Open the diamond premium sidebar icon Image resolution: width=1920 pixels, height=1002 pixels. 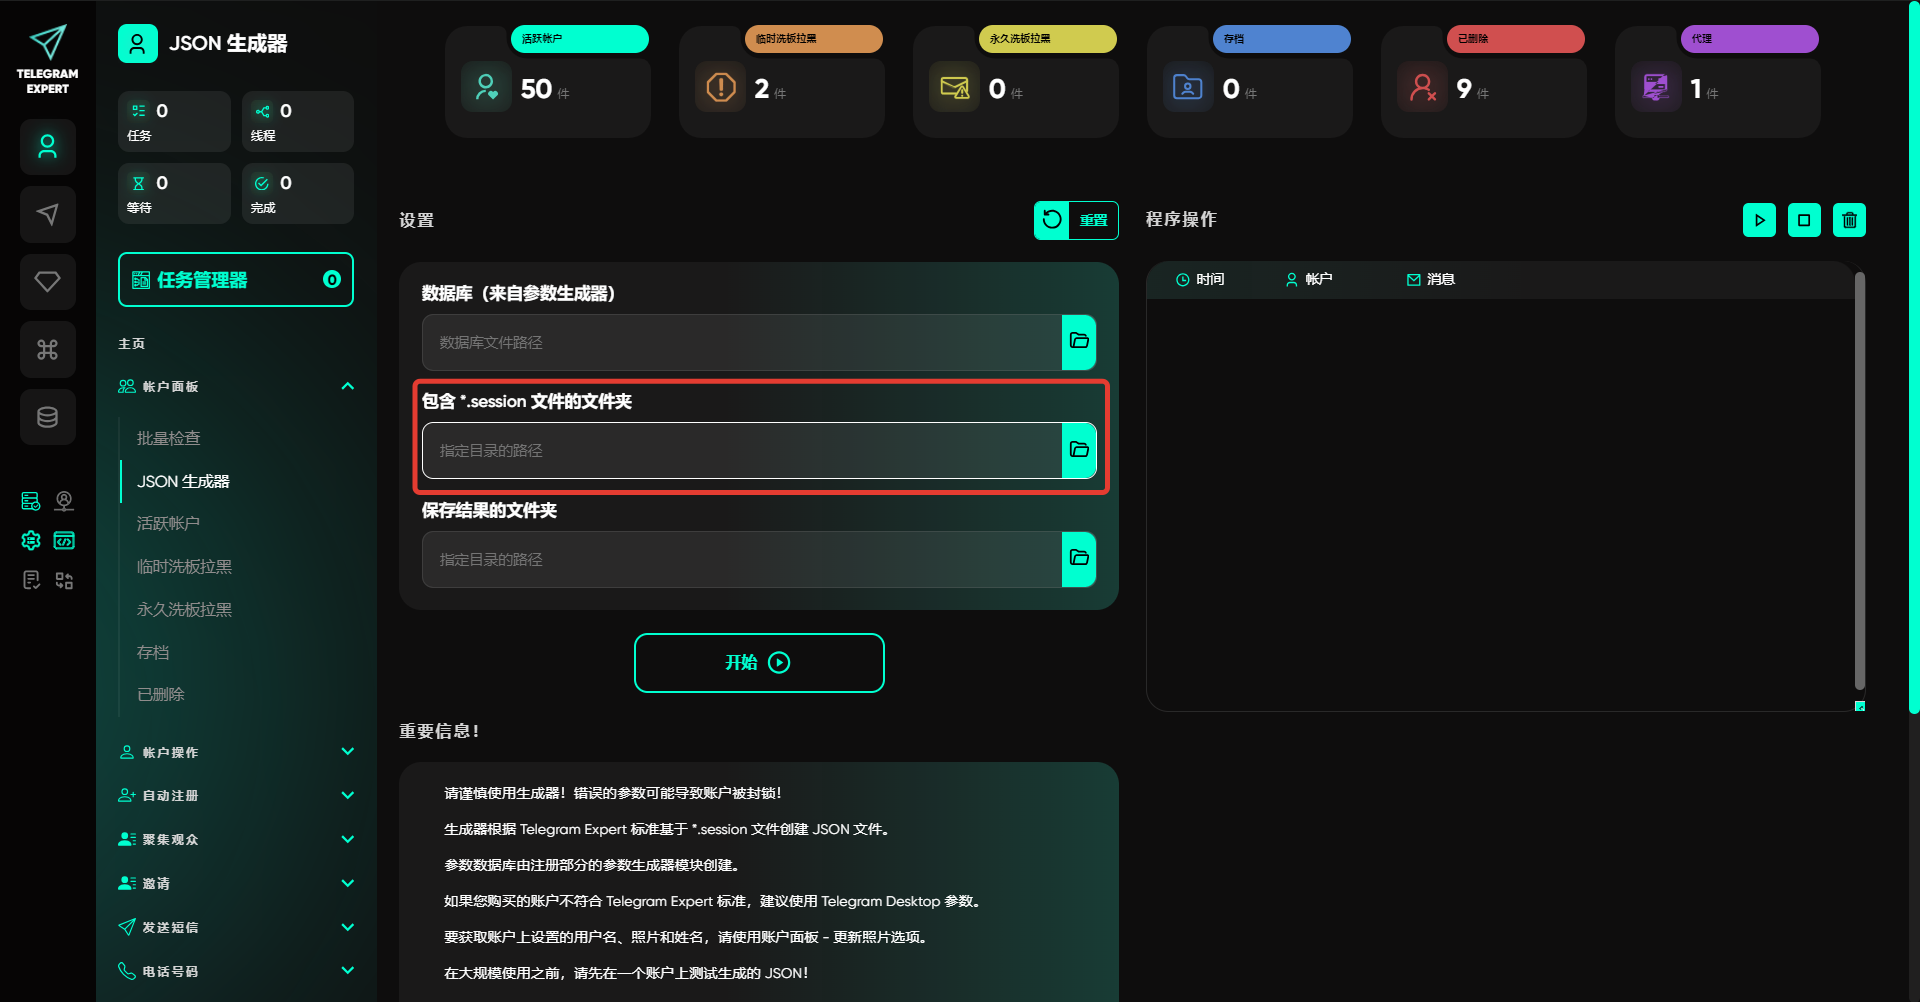[47, 282]
